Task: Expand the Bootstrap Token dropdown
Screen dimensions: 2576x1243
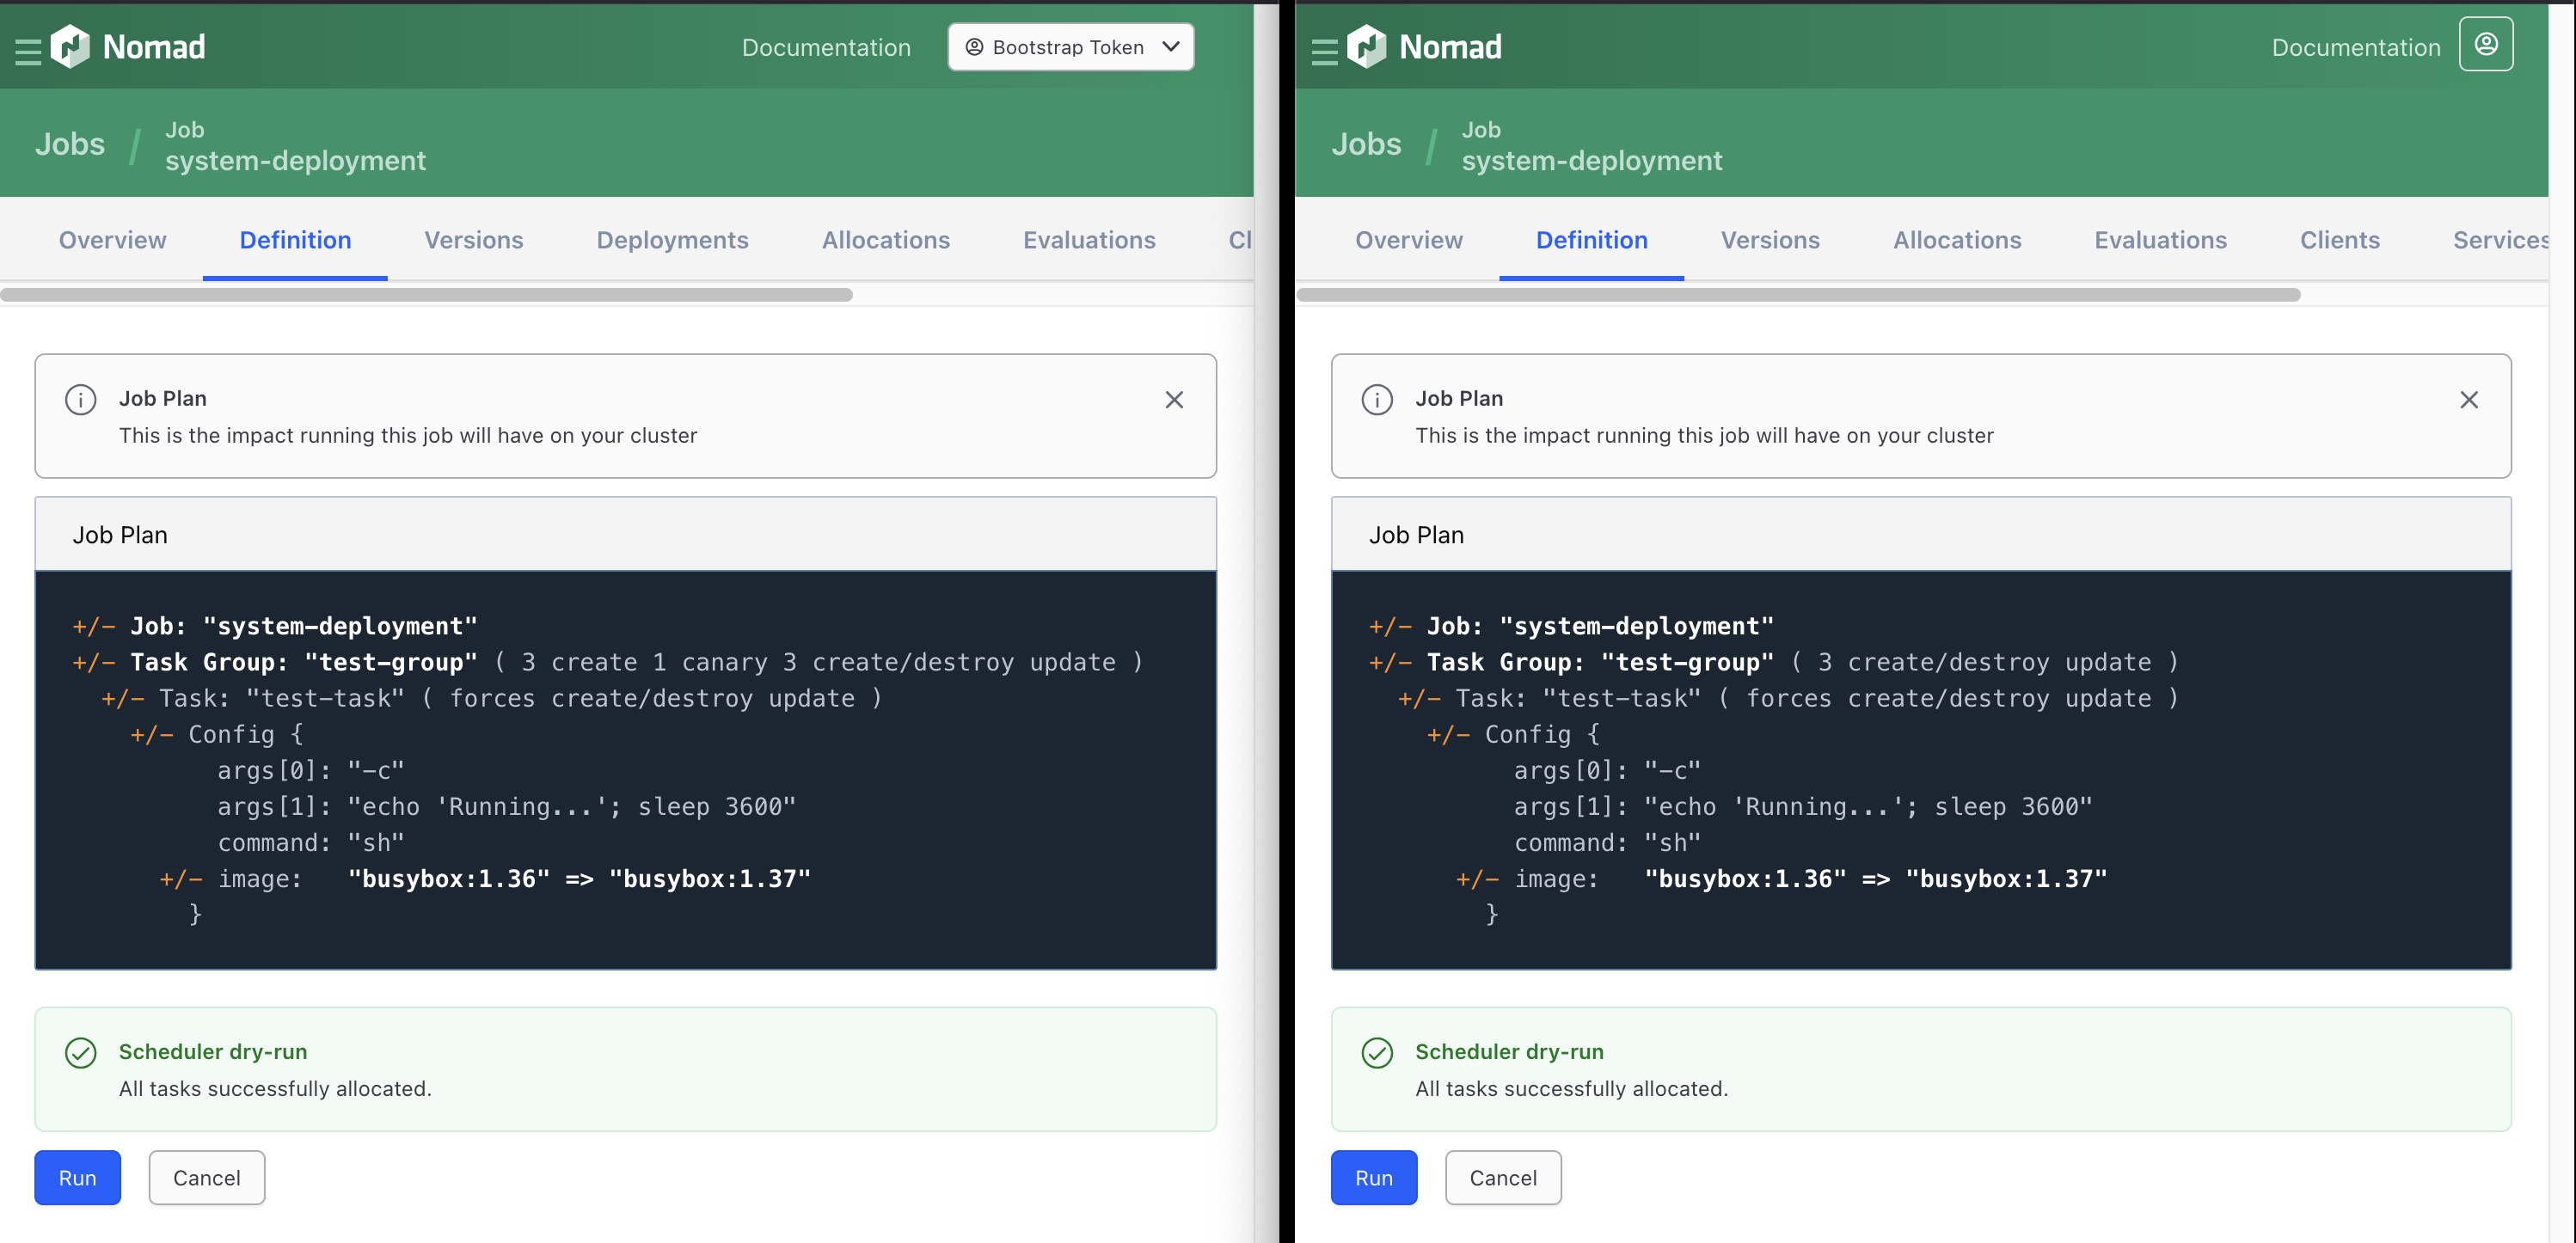Action: point(1070,47)
